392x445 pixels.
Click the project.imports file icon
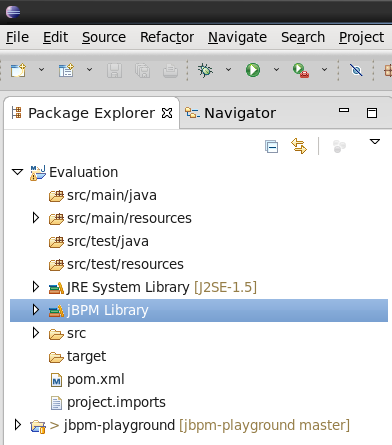(x=56, y=403)
